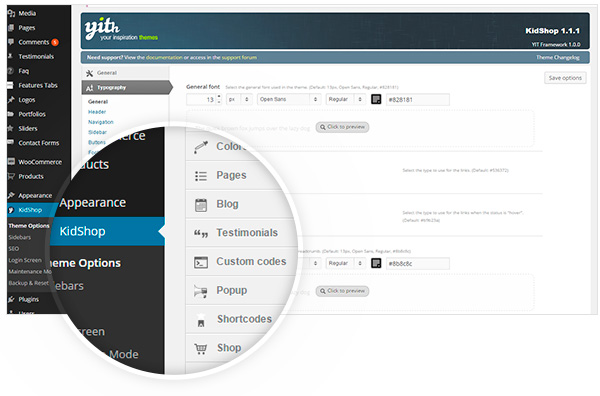This screenshot has height=396, width=600.
Task: Open the documentation link
Action: click(164, 57)
